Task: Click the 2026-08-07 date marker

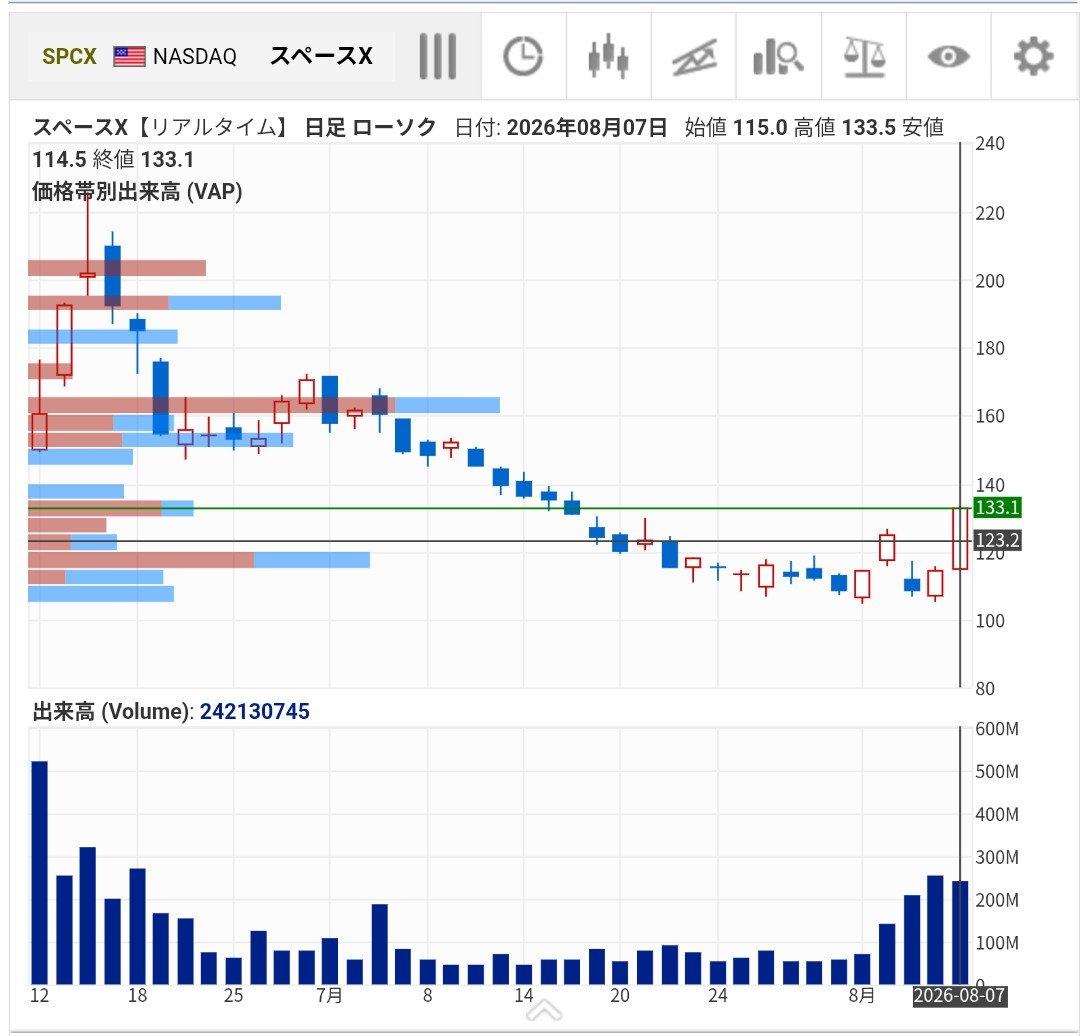Action: point(959,995)
